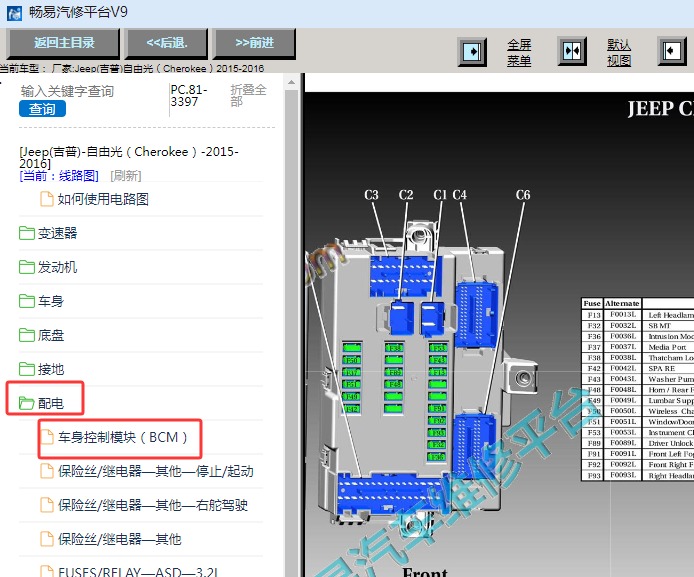Collapse the open 配电 folder

[50, 404]
